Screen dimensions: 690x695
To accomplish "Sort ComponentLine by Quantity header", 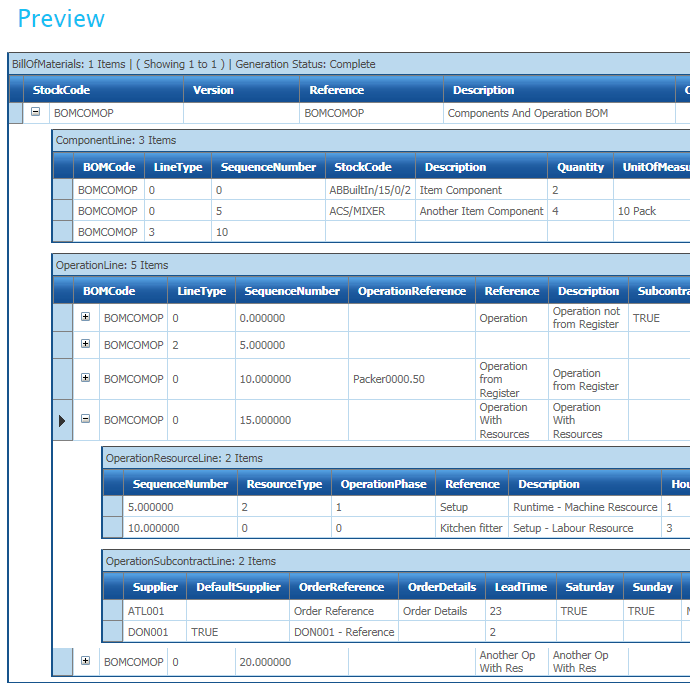I will [x=580, y=167].
